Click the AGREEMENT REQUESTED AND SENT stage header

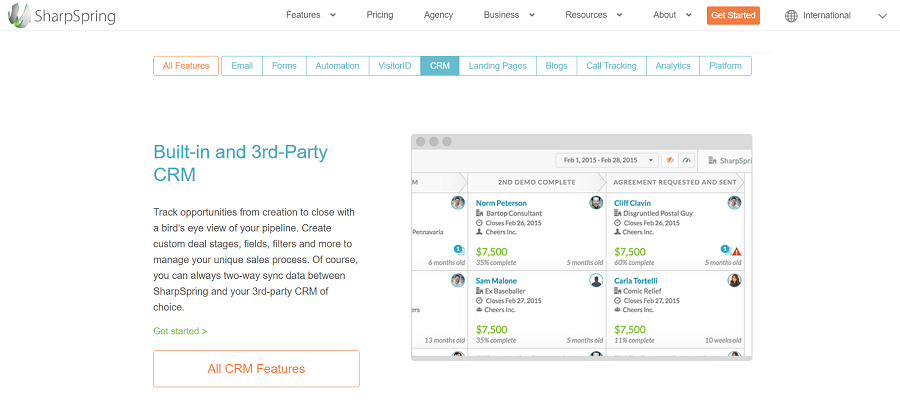point(674,182)
